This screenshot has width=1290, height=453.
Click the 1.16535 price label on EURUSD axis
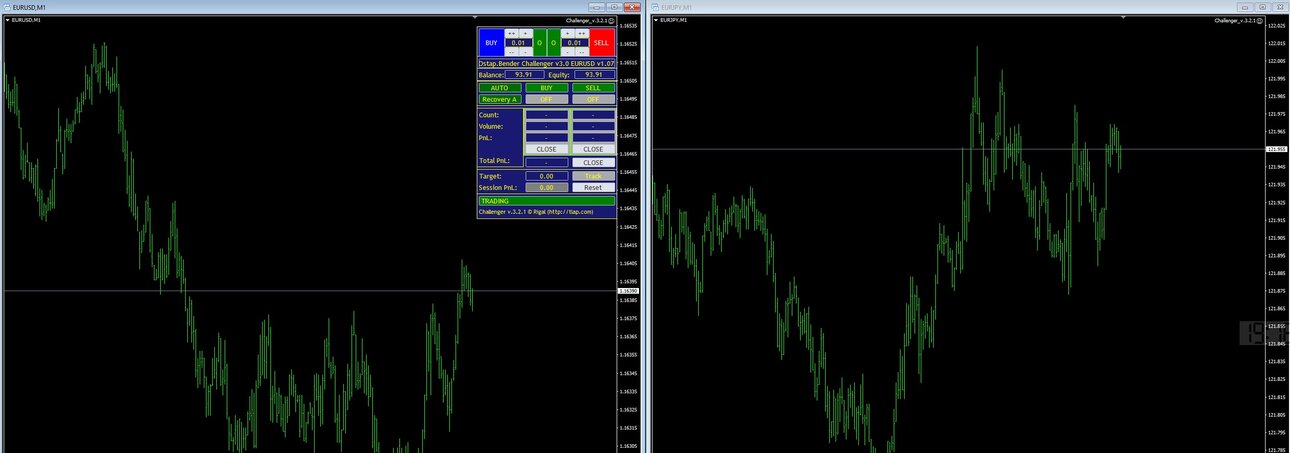(630, 26)
